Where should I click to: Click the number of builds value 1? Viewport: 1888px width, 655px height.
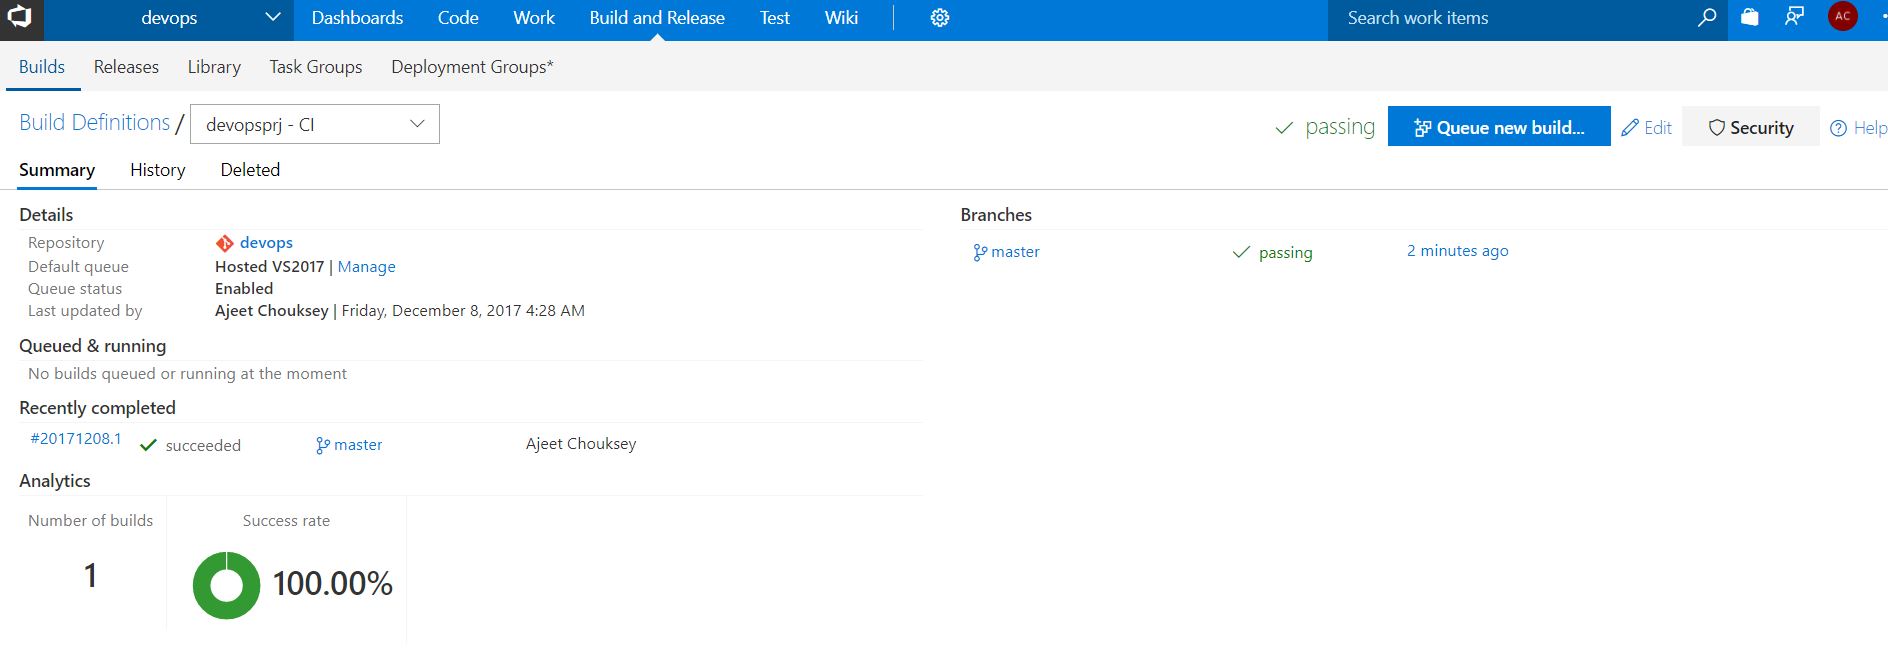pos(90,576)
